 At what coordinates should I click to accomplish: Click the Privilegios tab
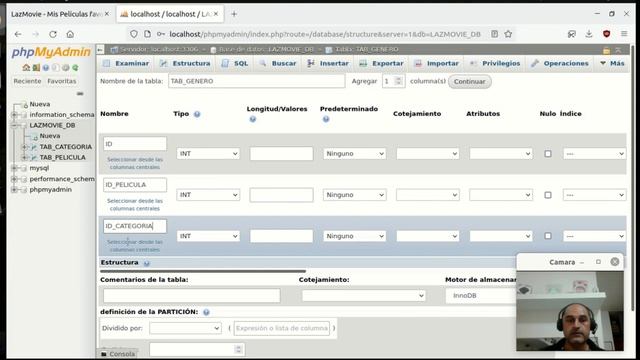pyautogui.click(x=495, y=64)
